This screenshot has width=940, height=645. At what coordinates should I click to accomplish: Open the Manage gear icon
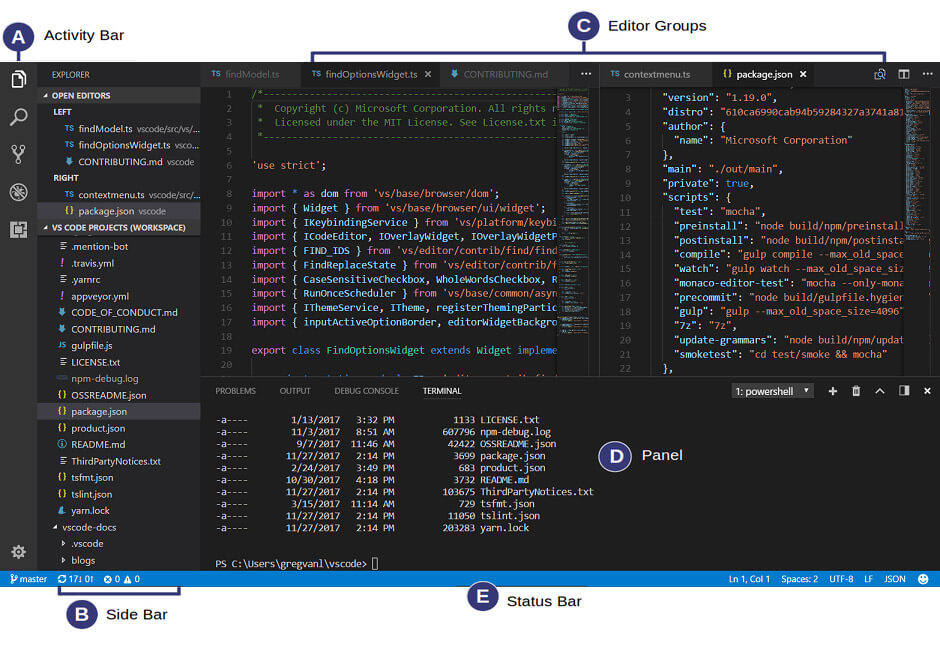17,551
